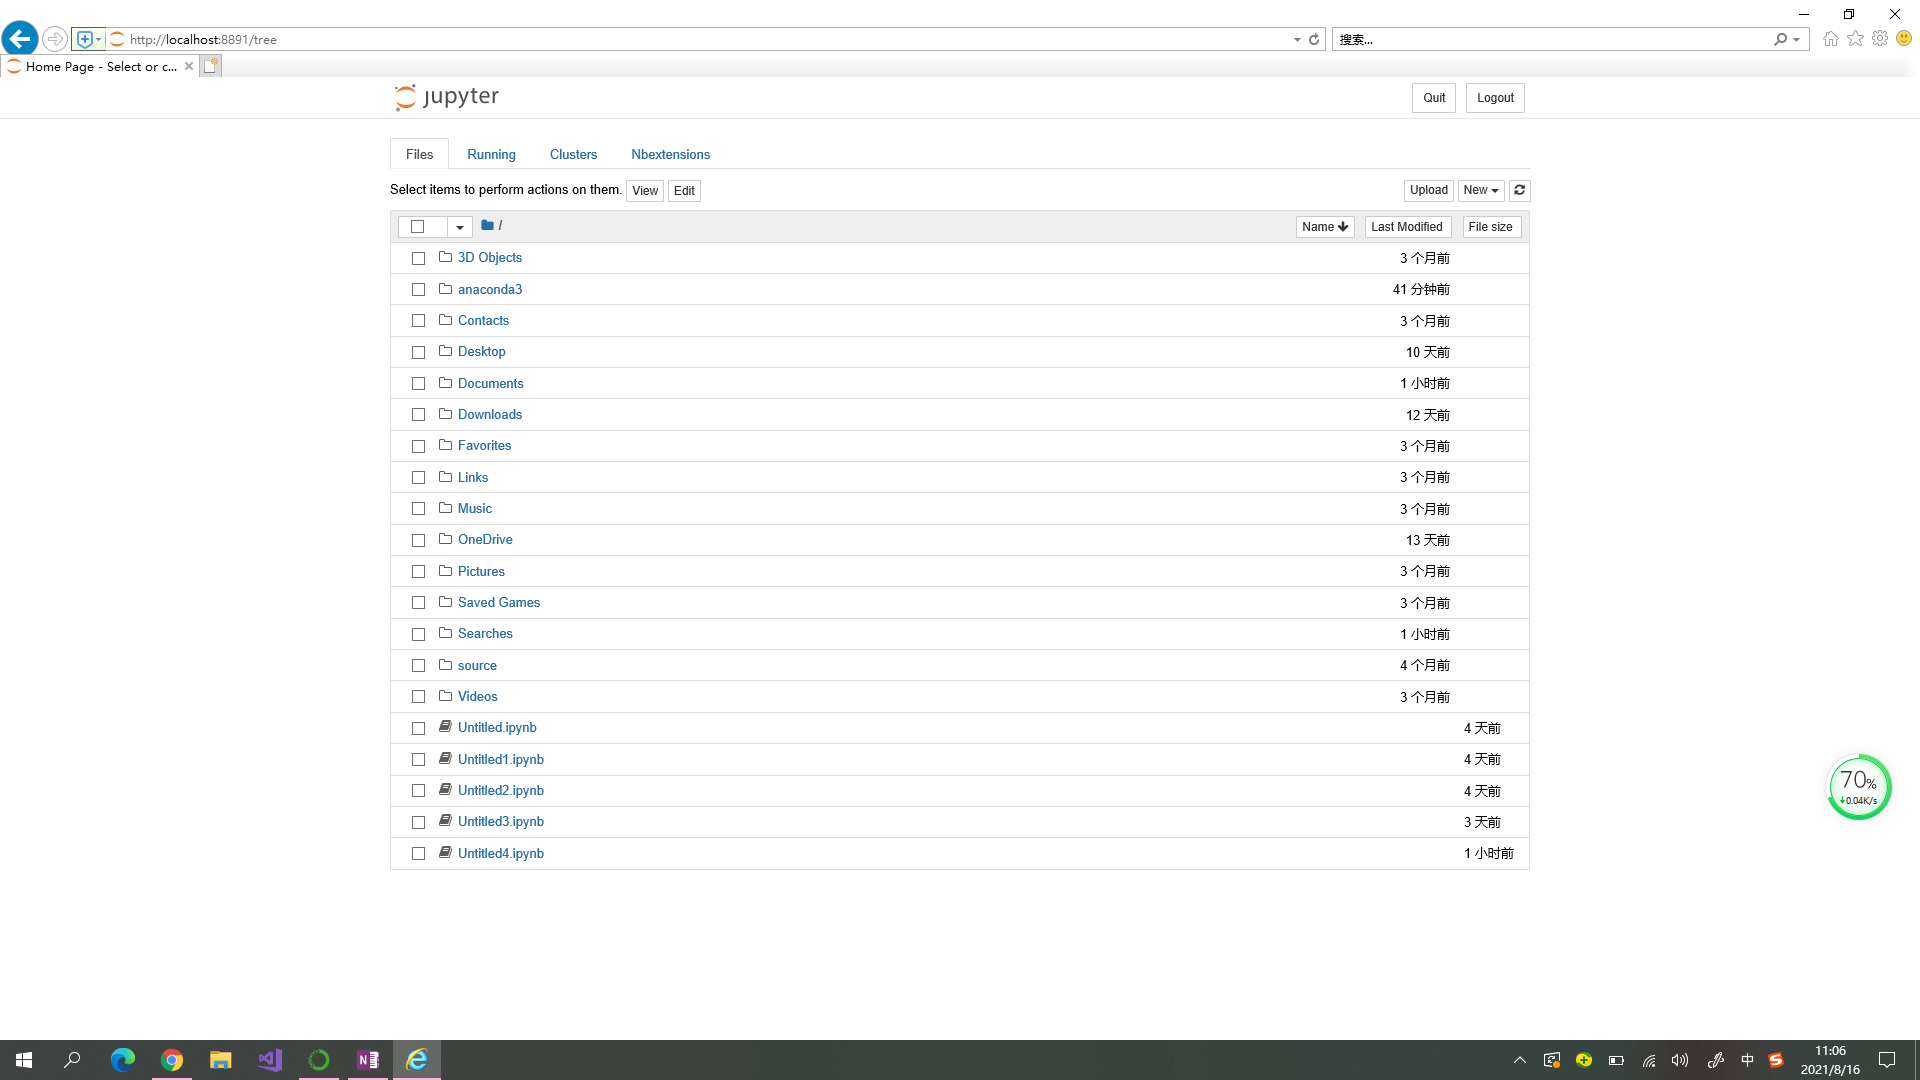Image resolution: width=1920 pixels, height=1080 pixels.
Task: Open the Untitled4.ipynb notebook link
Action: [500, 853]
